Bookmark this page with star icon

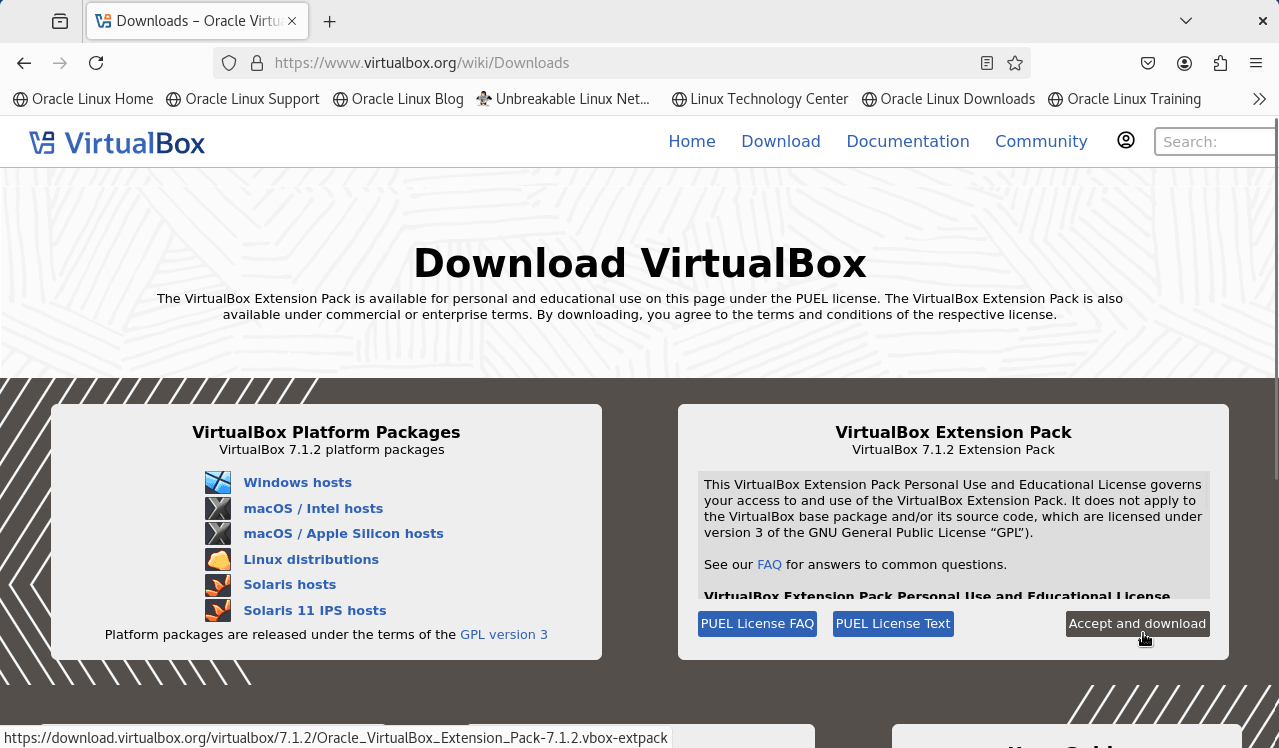(1015, 63)
